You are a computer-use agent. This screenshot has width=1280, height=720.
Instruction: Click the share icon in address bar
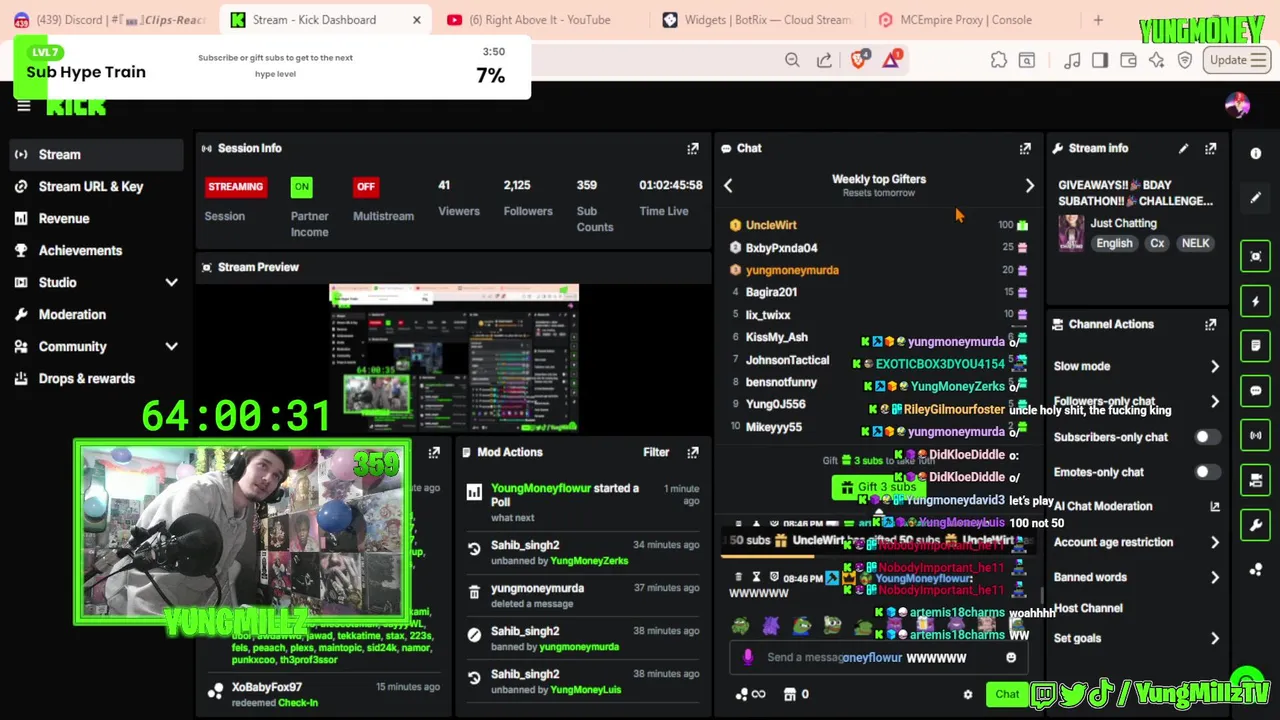pos(824,60)
